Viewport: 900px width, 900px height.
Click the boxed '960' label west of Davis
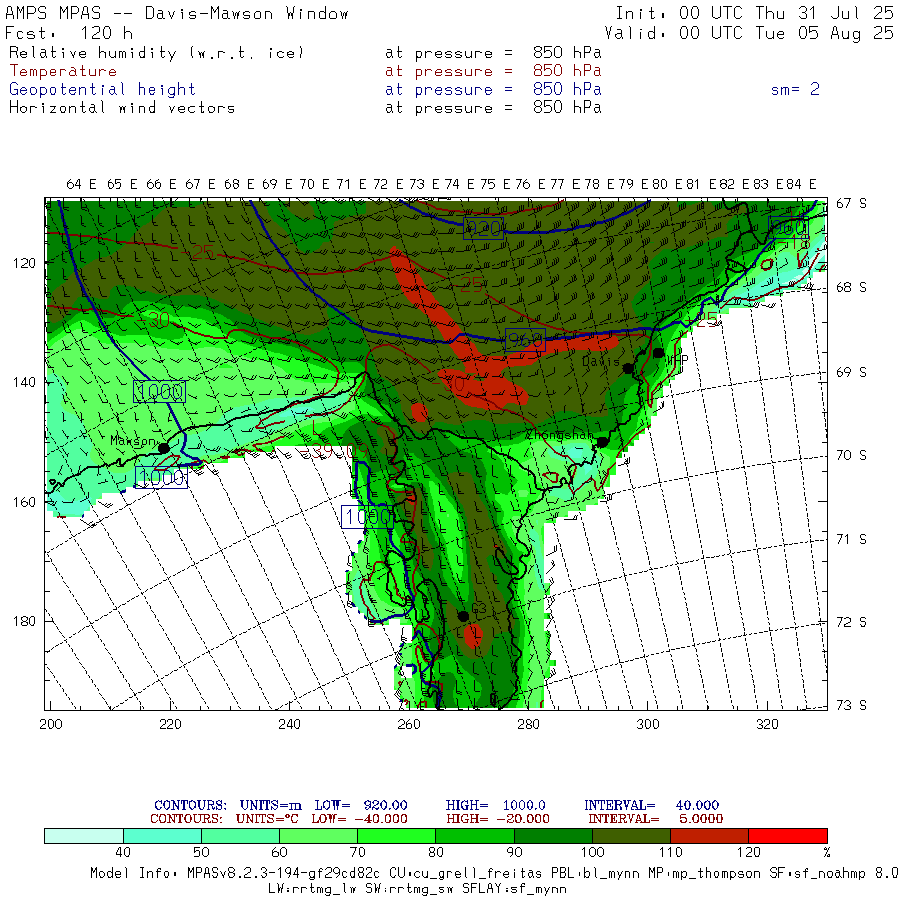coord(525,340)
